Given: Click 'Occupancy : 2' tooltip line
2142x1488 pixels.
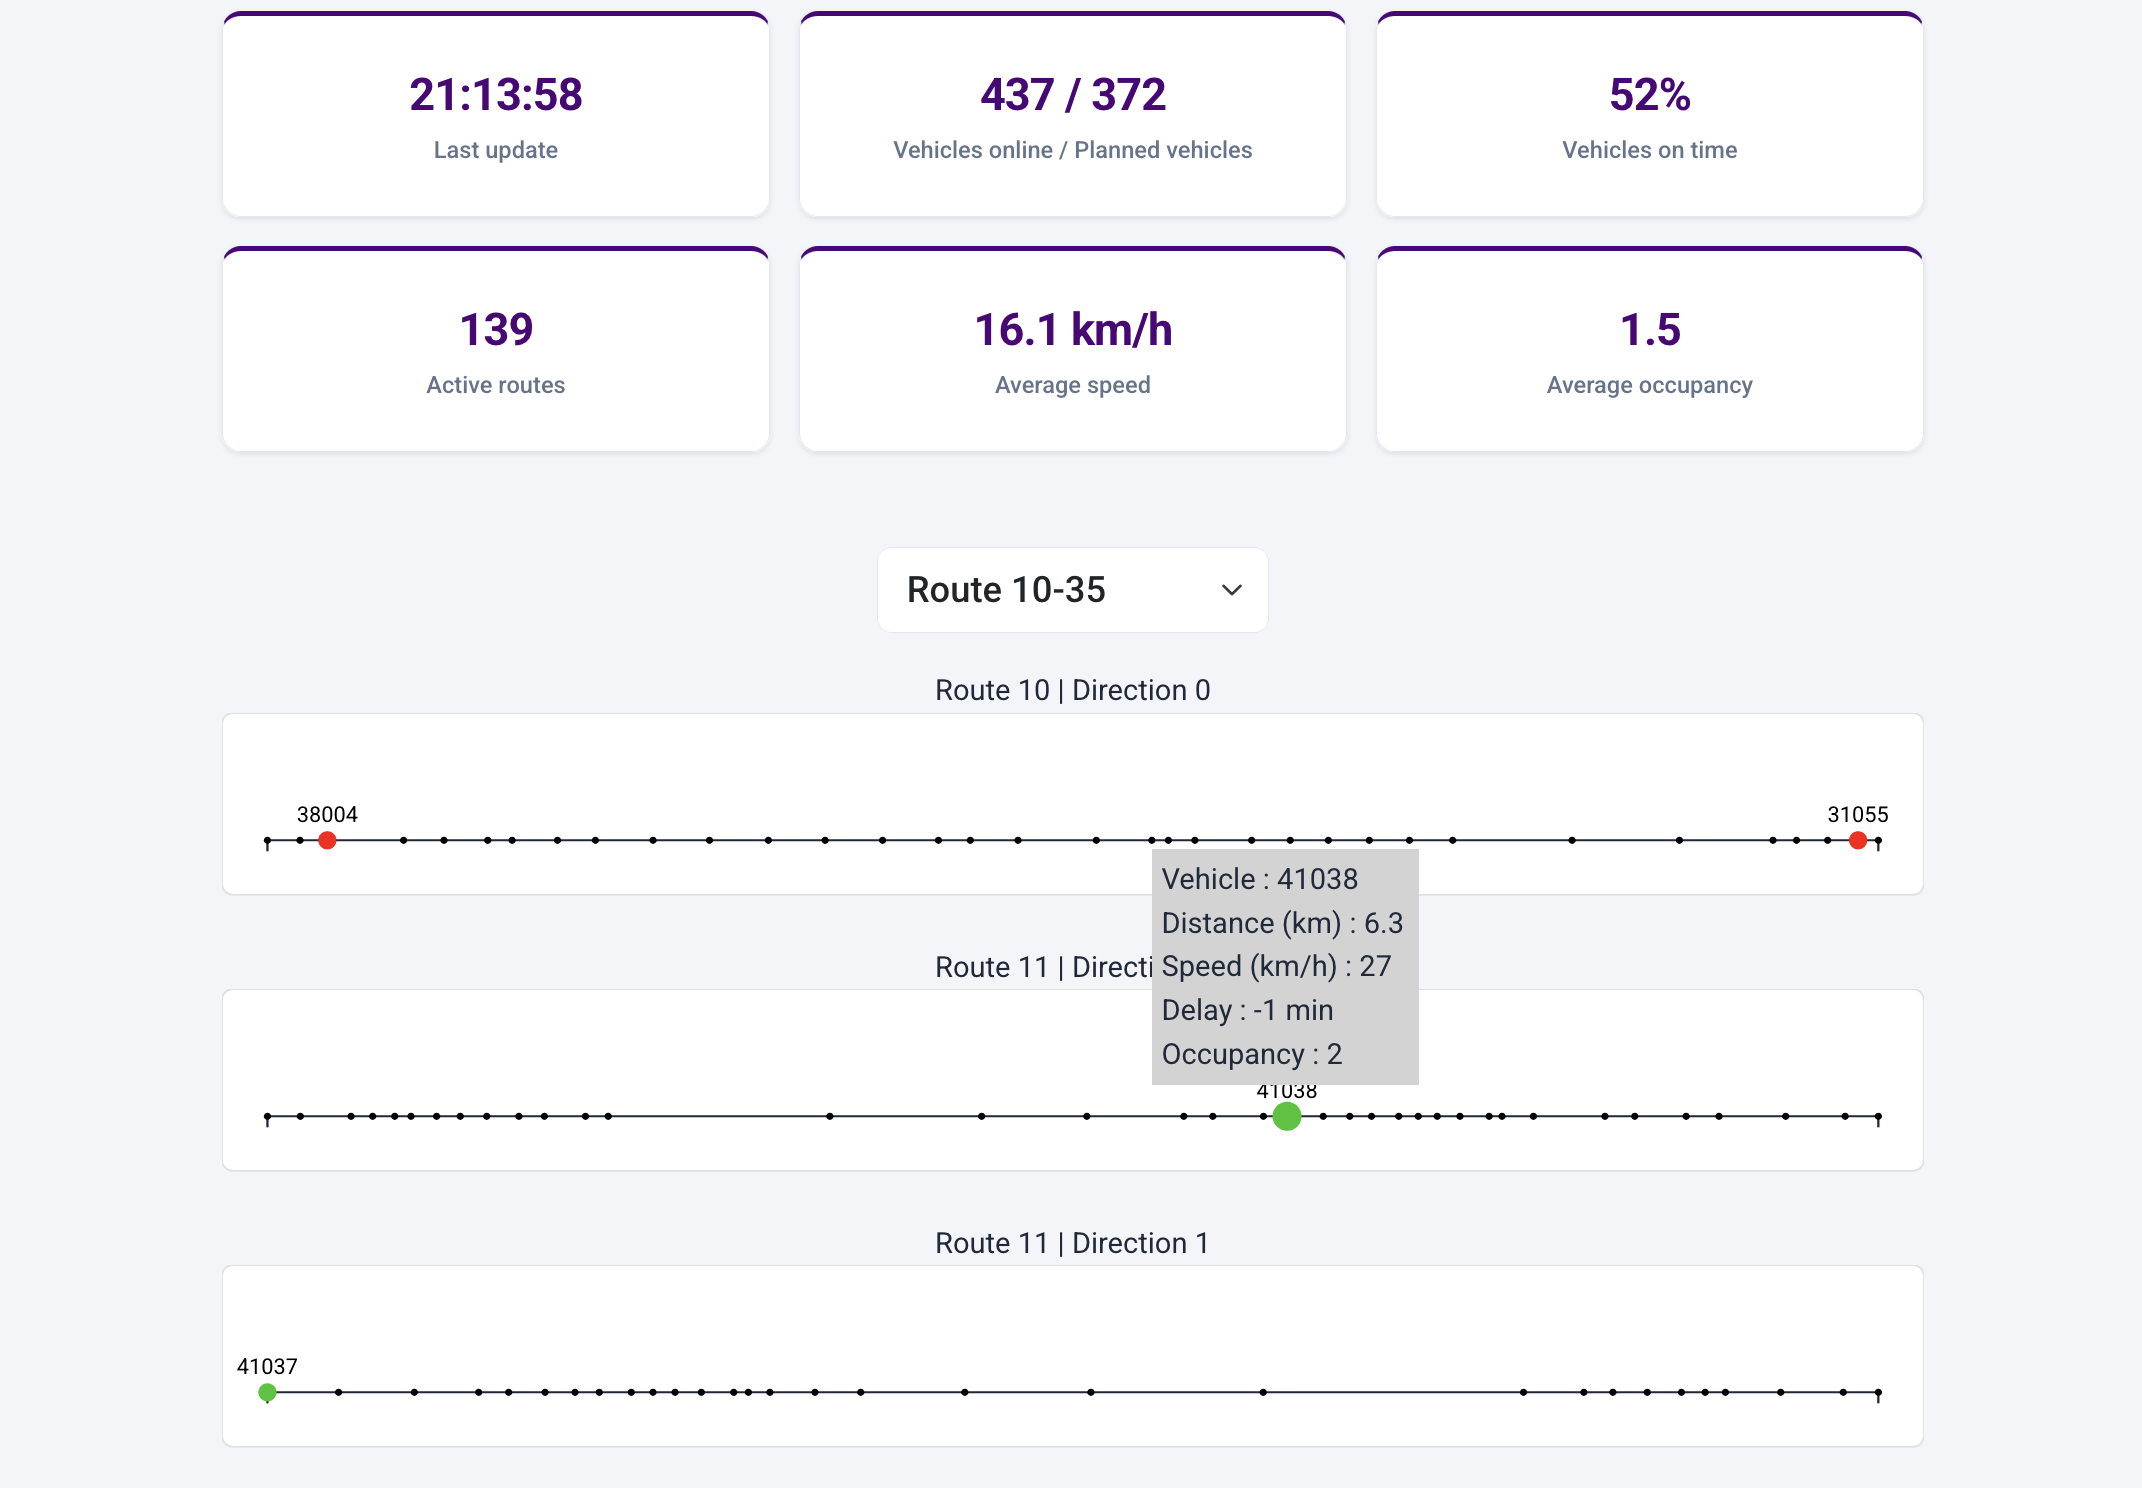Looking at the screenshot, I should click(1252, 1054).
